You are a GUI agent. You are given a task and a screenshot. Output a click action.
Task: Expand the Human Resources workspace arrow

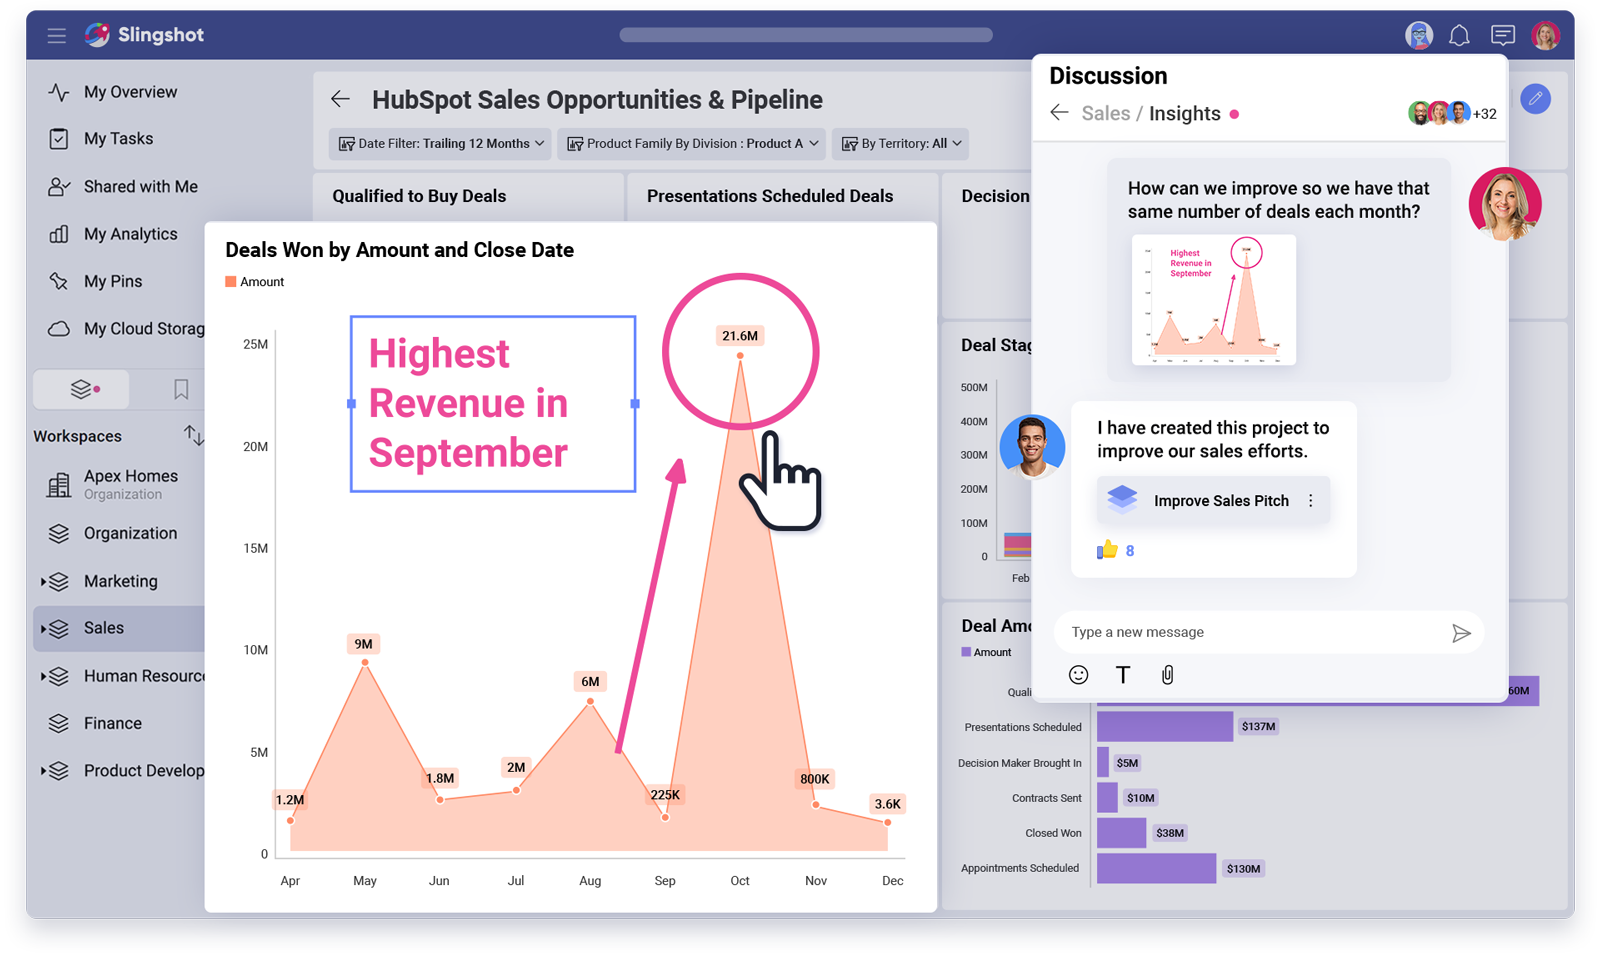(43, 676)
